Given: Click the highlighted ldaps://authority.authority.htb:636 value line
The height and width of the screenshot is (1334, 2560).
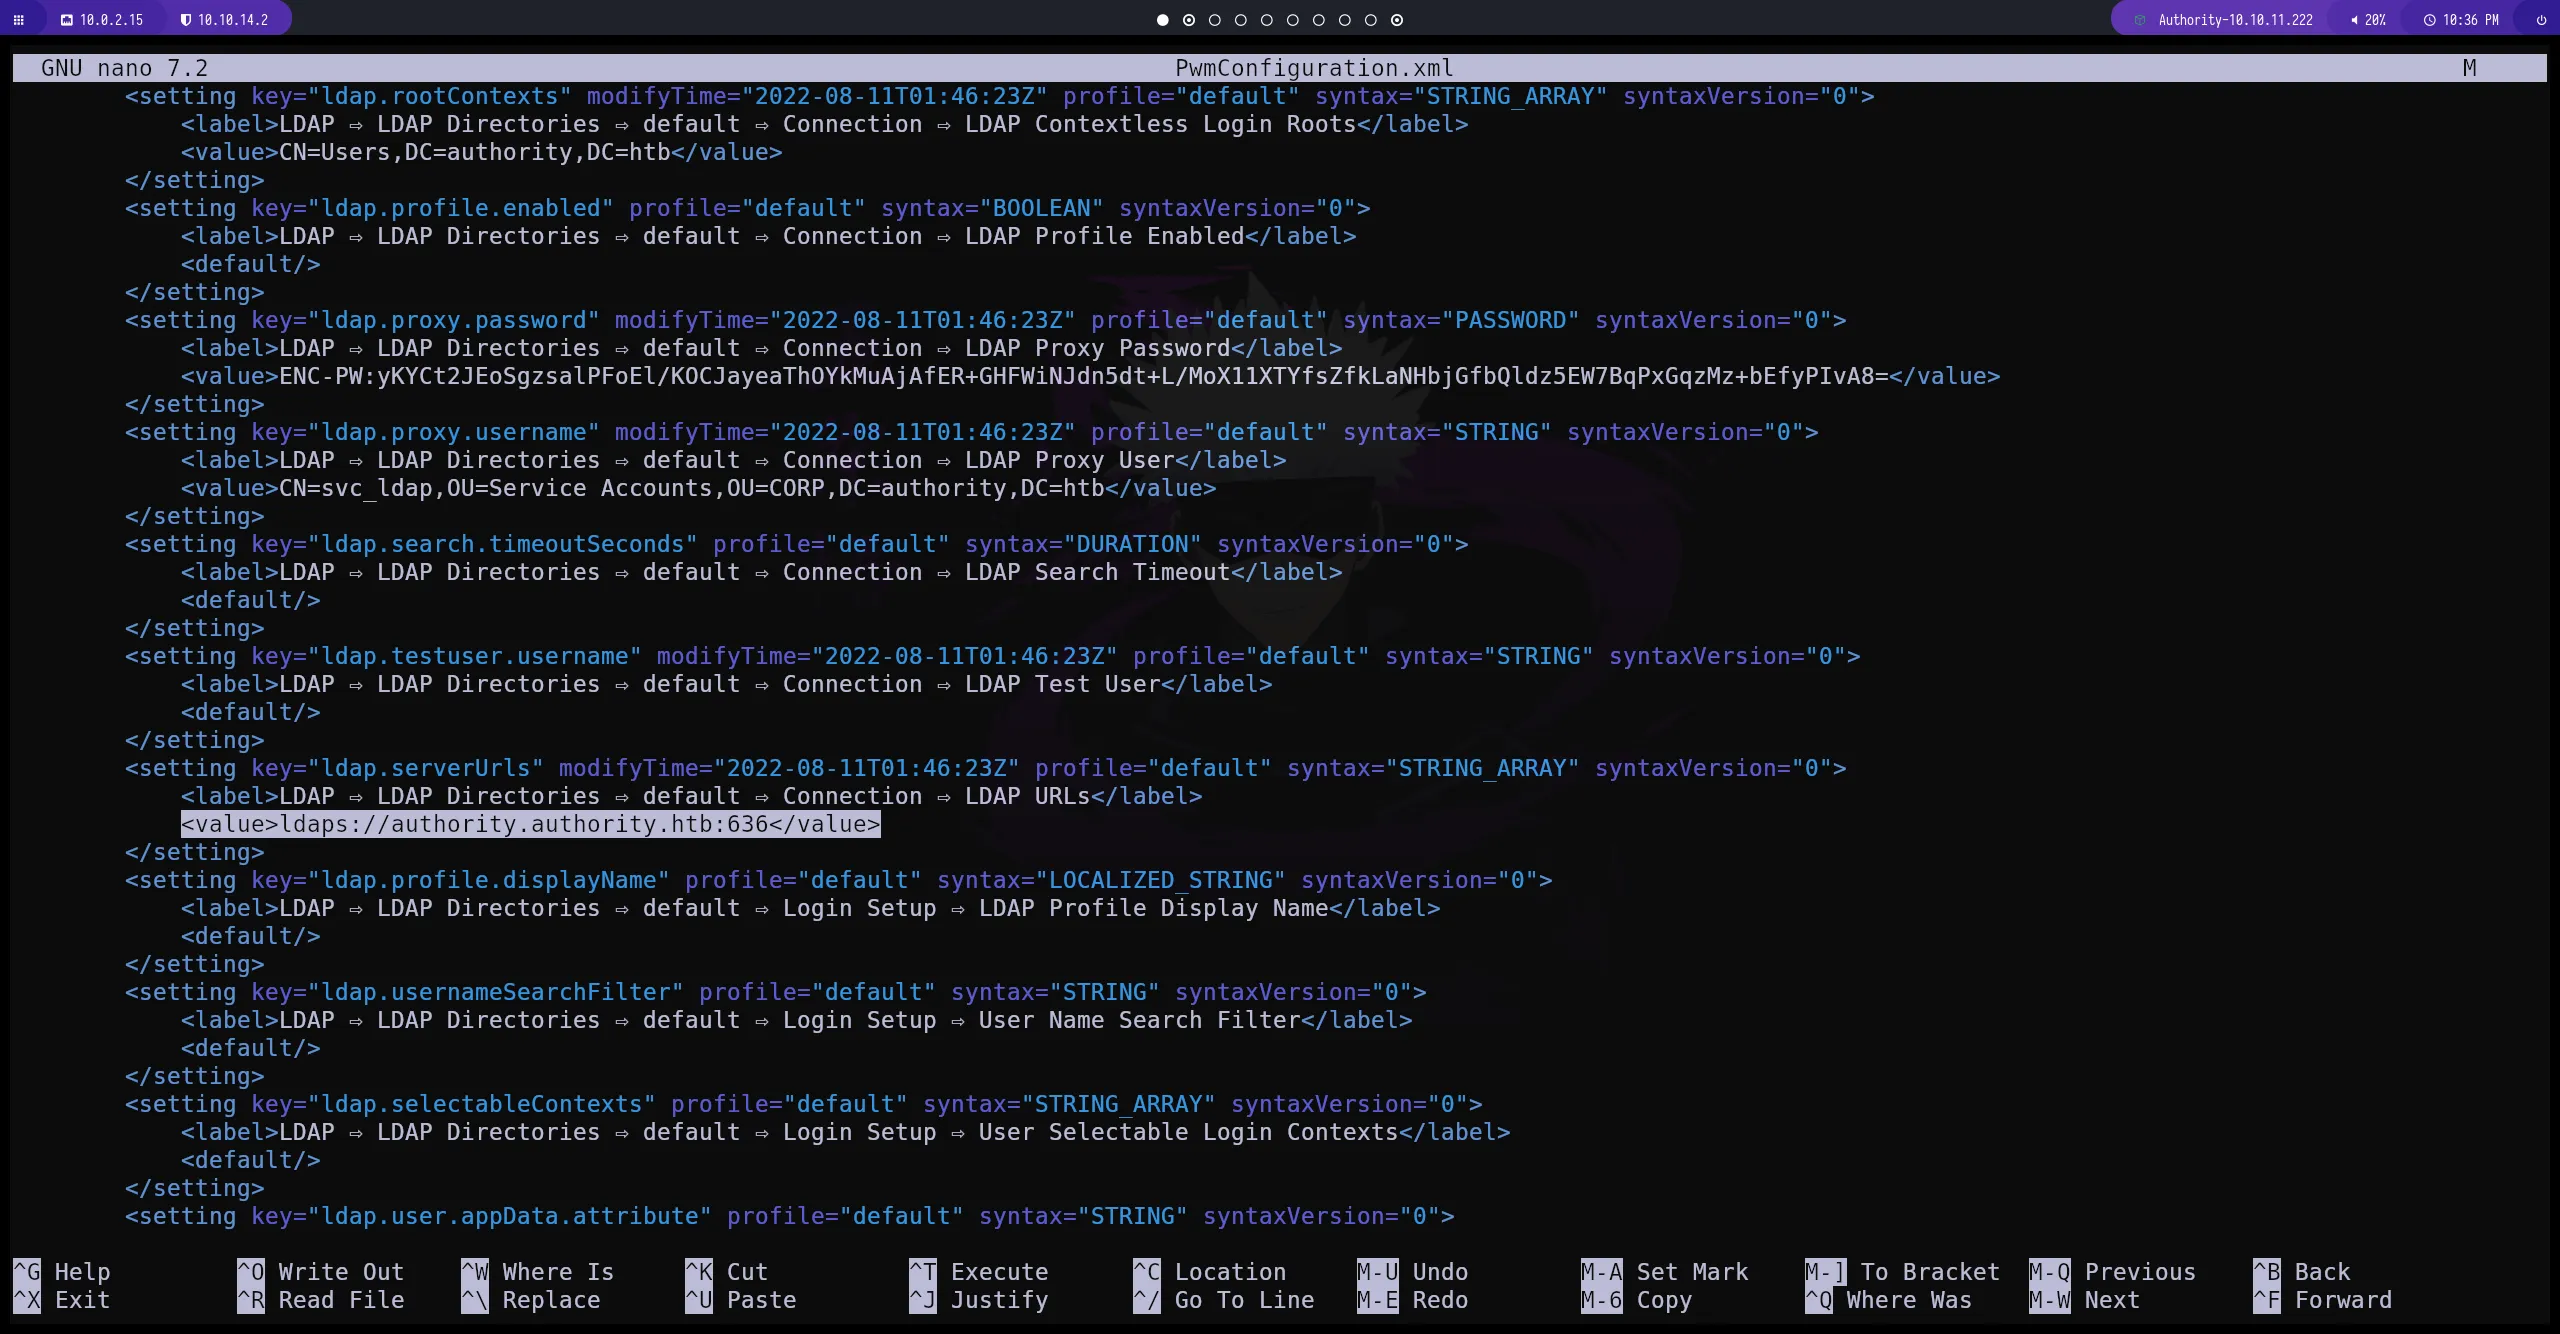Looking at the screenshot, I should coord(529,824).
